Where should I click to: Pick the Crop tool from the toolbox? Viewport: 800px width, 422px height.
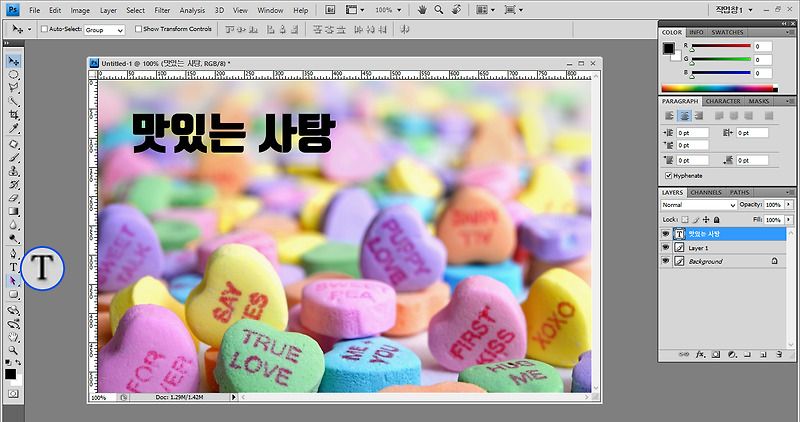tap(14, 114)
